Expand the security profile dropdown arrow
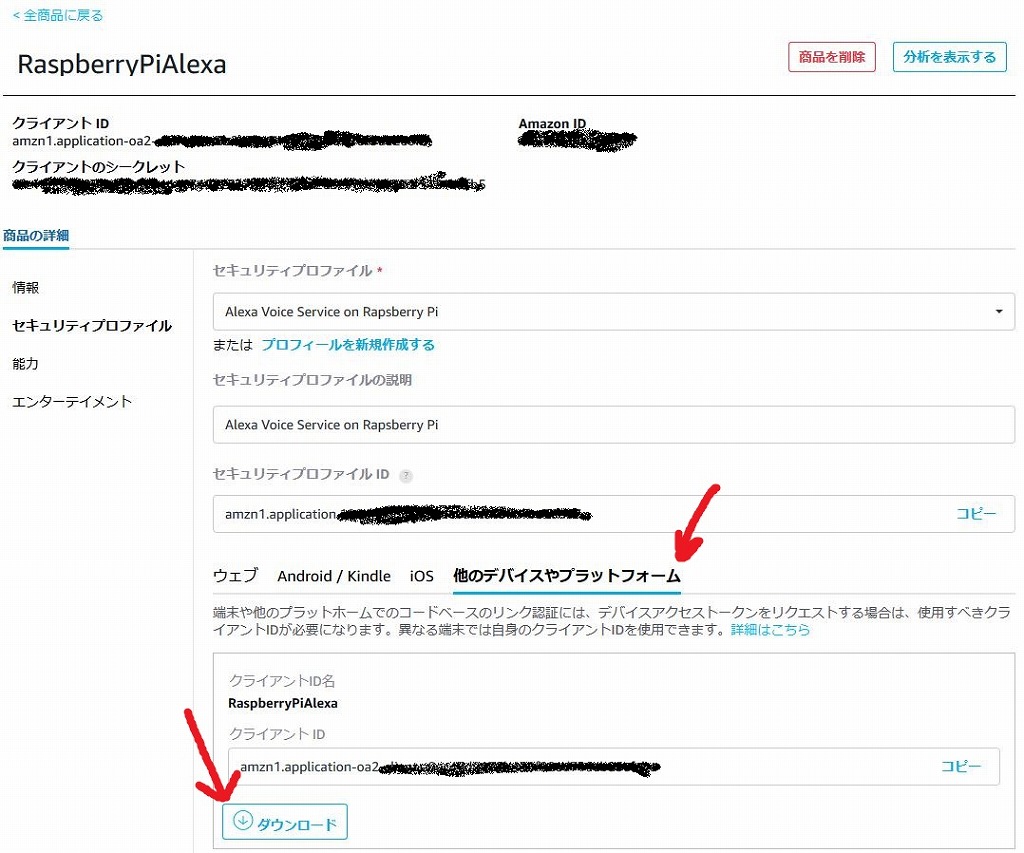The height and width of the screenshot is (853, 1024). [x=999, y=312]
